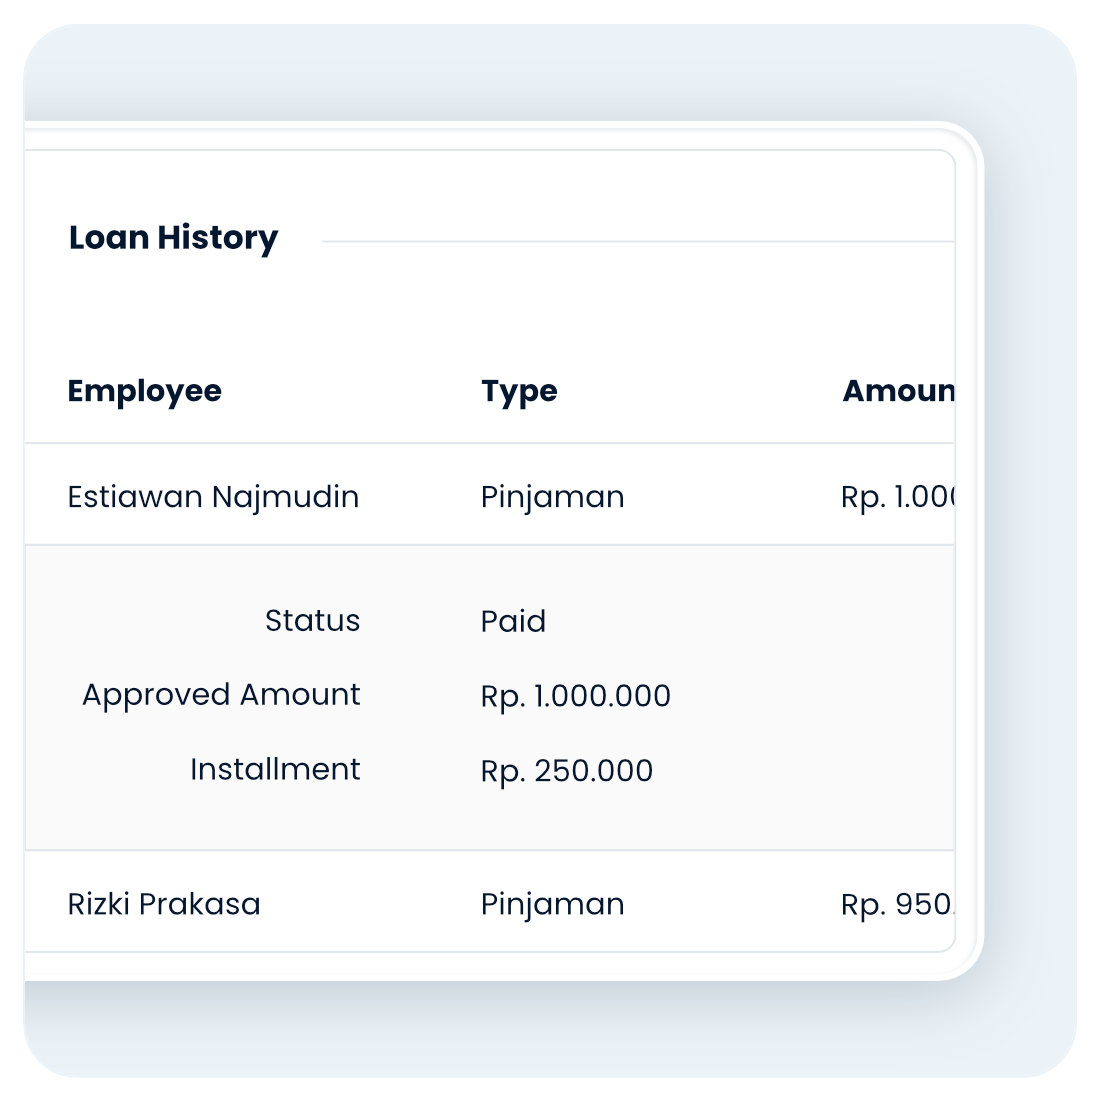
Task: Click the Loan History section heading
Action: [173, 238]
